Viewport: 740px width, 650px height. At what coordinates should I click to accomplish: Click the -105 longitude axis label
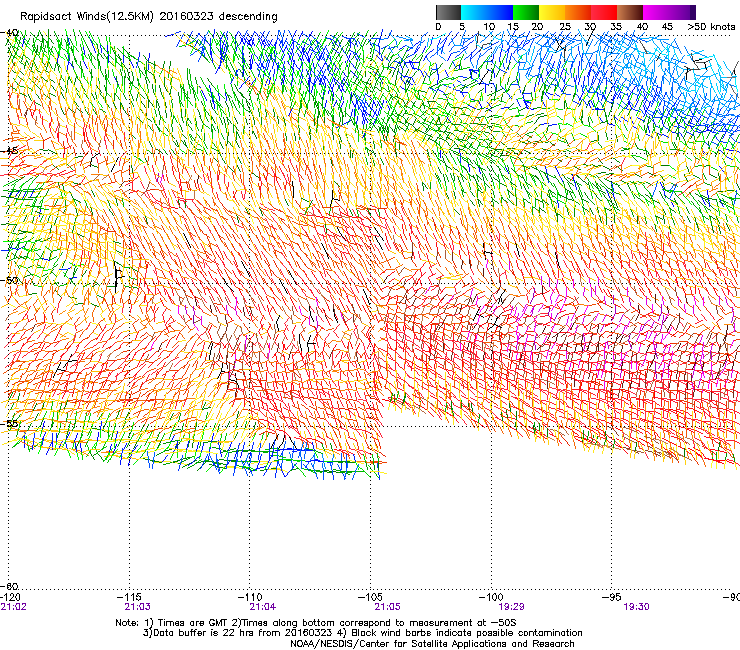(370, 597)
